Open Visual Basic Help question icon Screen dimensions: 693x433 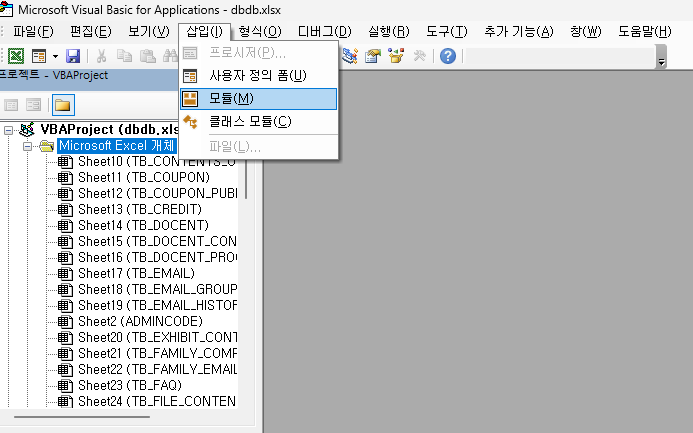pyautogui.click(x=448, y=56)
